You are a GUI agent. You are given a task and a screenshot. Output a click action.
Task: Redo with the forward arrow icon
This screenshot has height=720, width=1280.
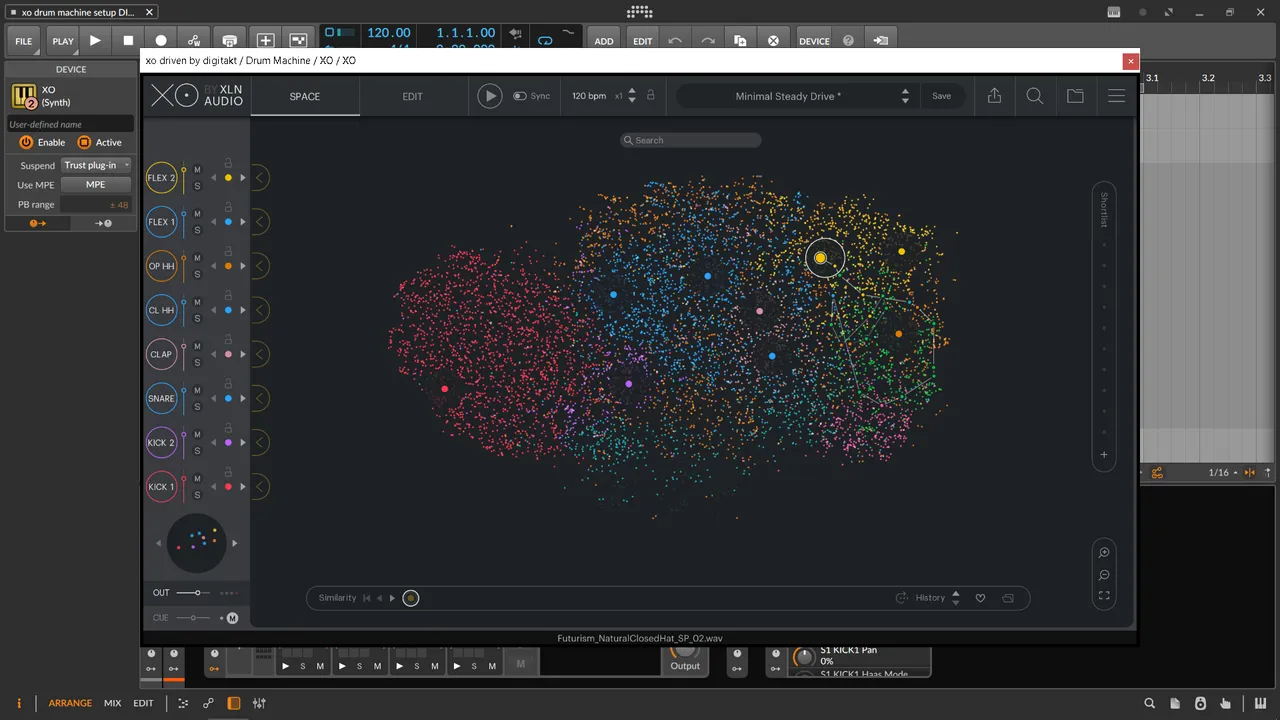click(x=708, y=41)
